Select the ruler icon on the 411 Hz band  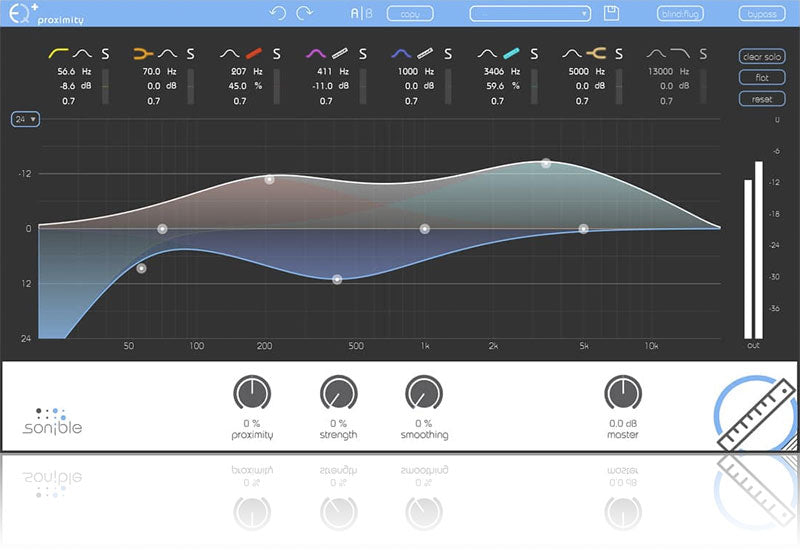(340, 53)
